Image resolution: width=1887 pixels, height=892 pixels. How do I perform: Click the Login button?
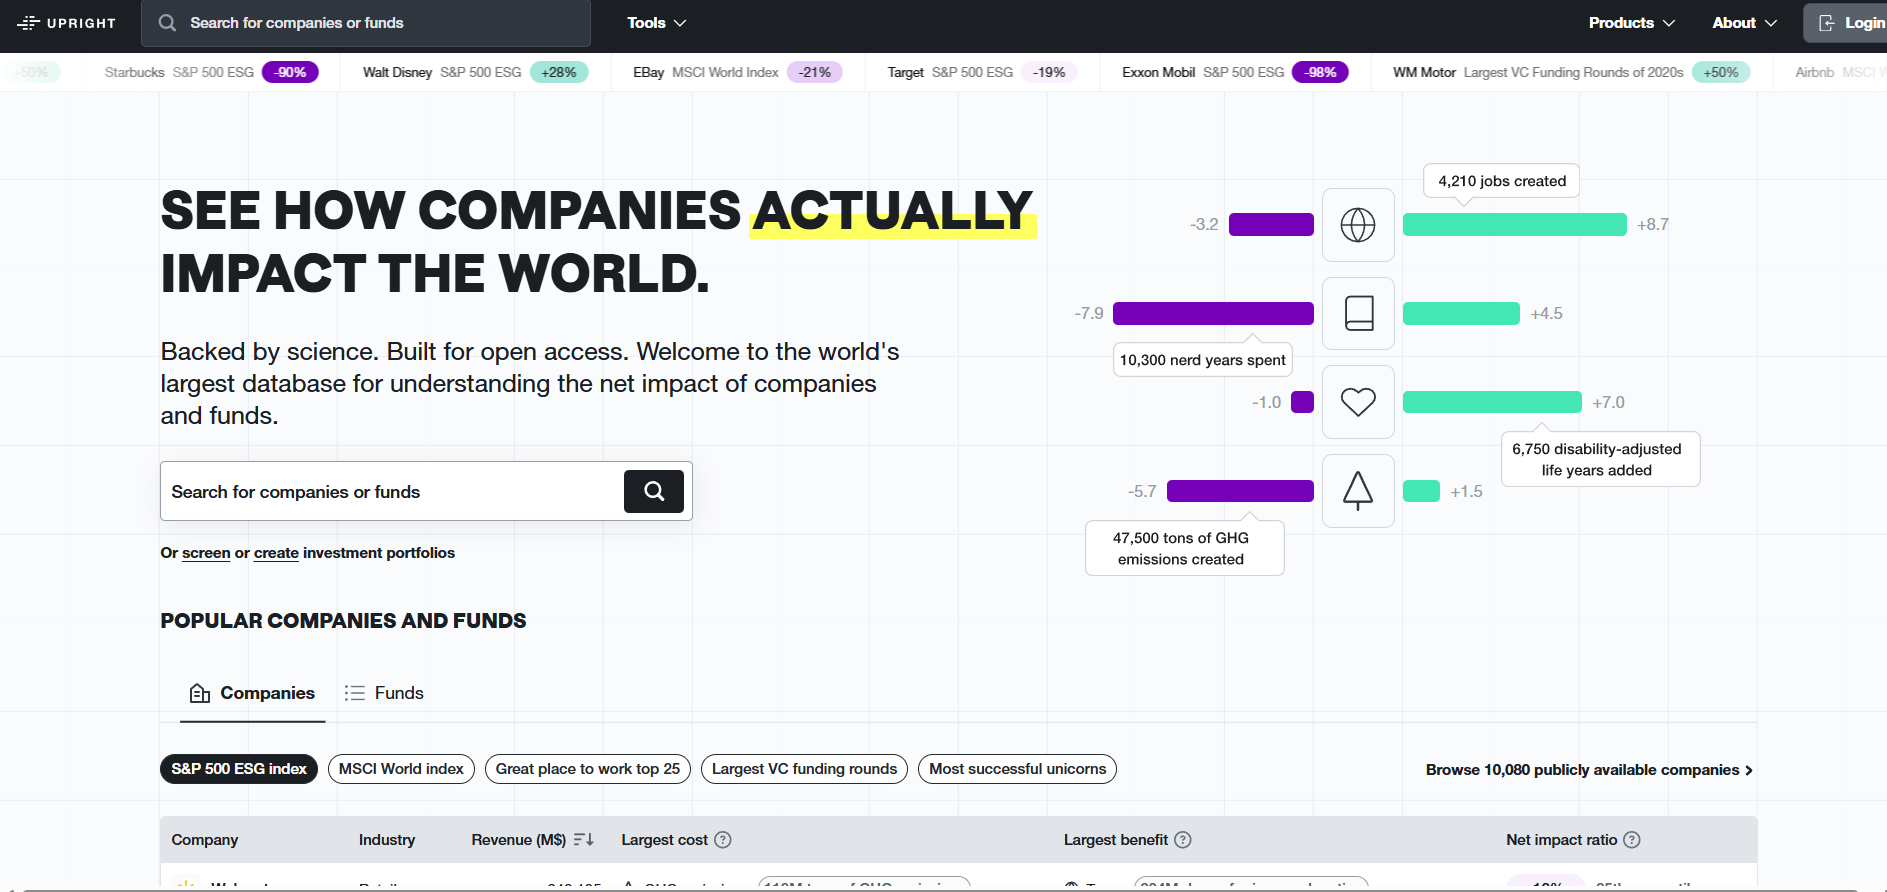coord(1849,23)
